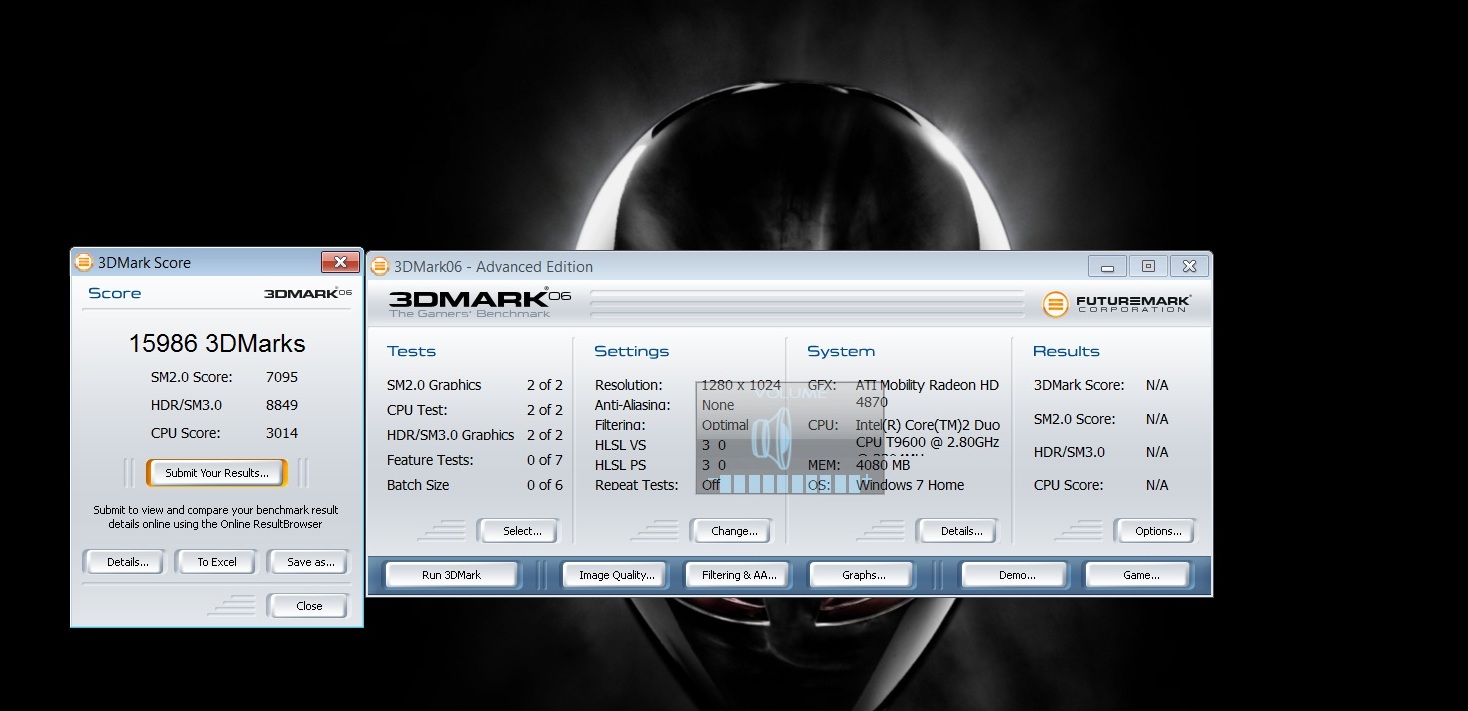Image resolution: width=1468 pixels, height=711 pixels.
Task: Maximize the 3DMark06 Advanced Edition window
Action: click(x=1148, y=266)
